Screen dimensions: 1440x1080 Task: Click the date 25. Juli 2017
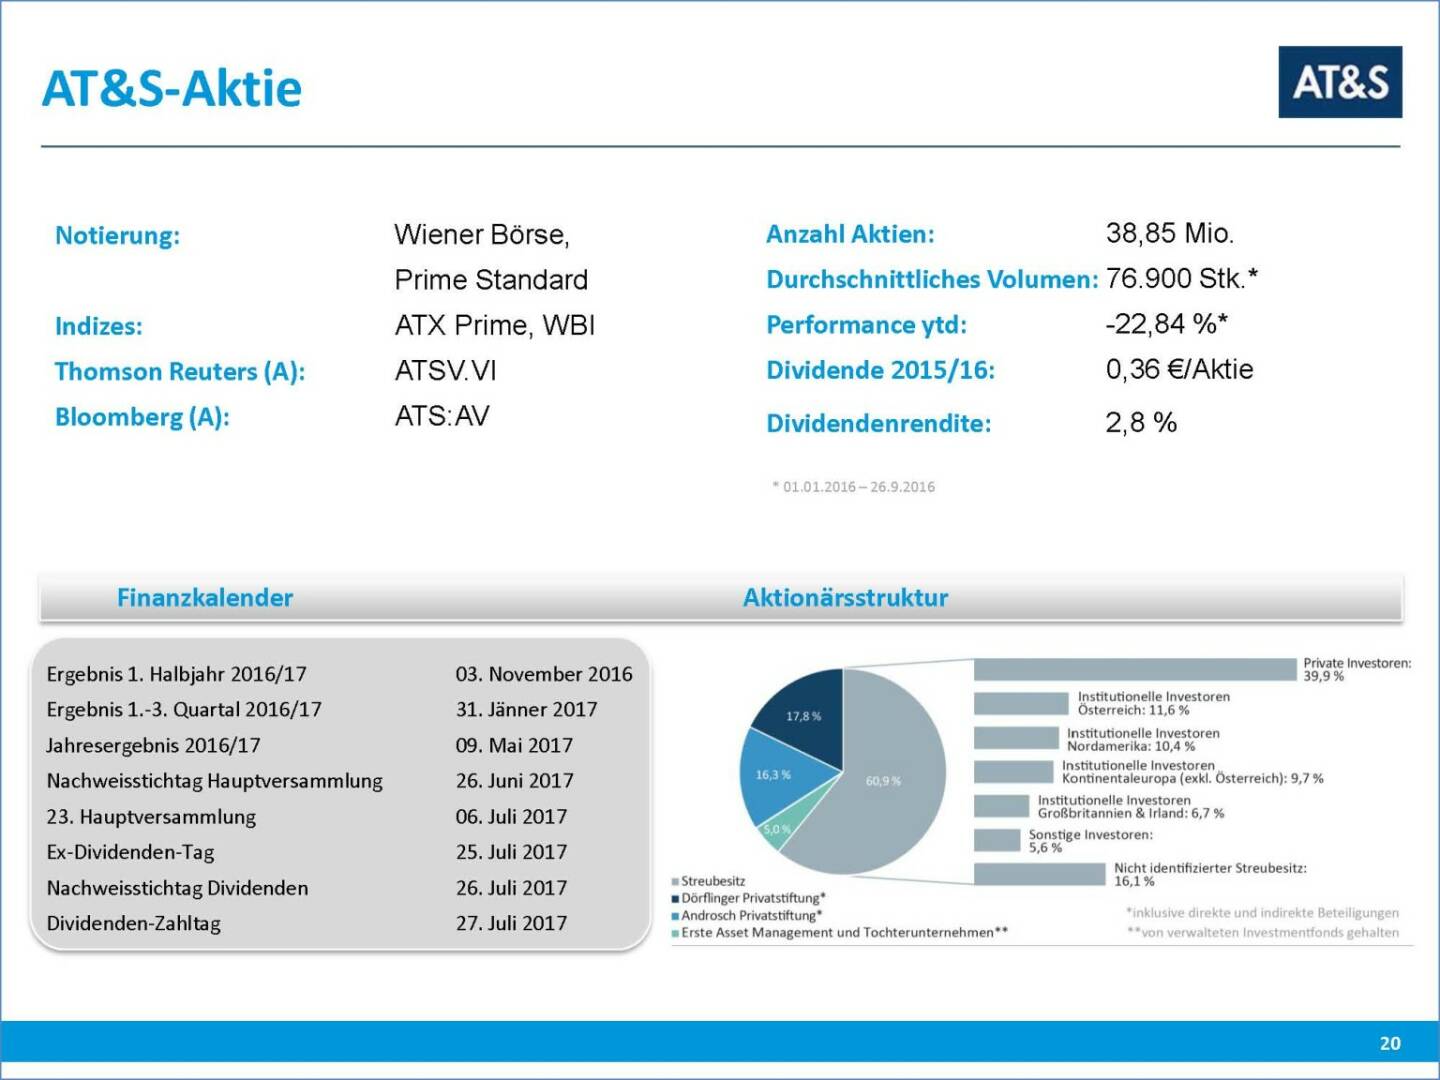(511, 853)
